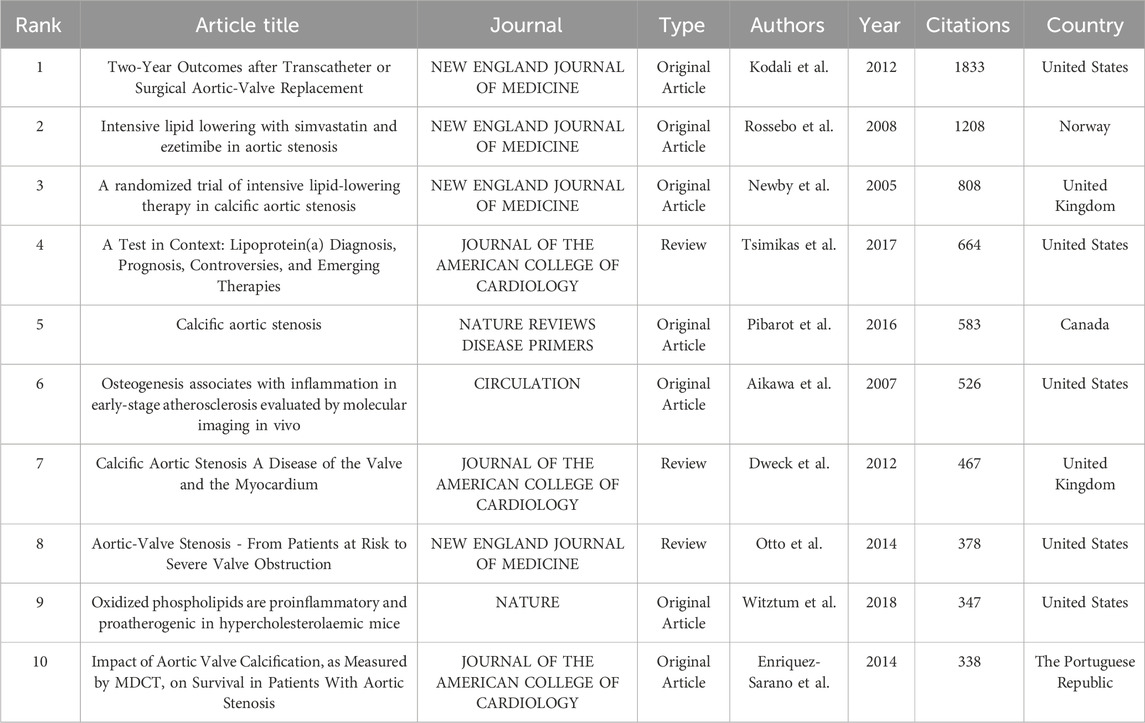Click the Type column header
Viewport: 1145px width, 723px height.
[x=682, y=26]
